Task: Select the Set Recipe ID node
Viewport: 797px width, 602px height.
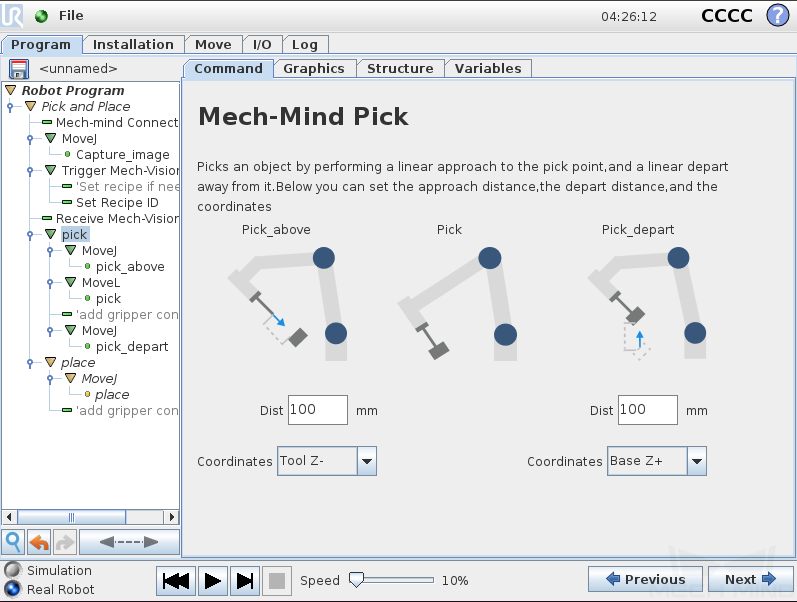Action: pyautogui.click(x=117, y=202)
